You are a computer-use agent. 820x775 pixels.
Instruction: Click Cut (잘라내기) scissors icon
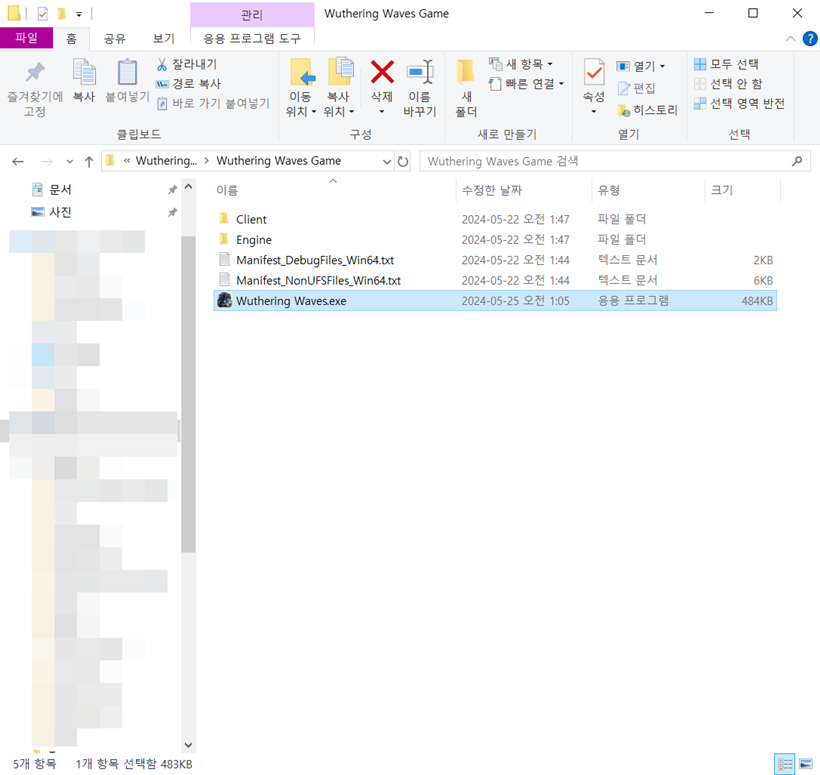162,64
